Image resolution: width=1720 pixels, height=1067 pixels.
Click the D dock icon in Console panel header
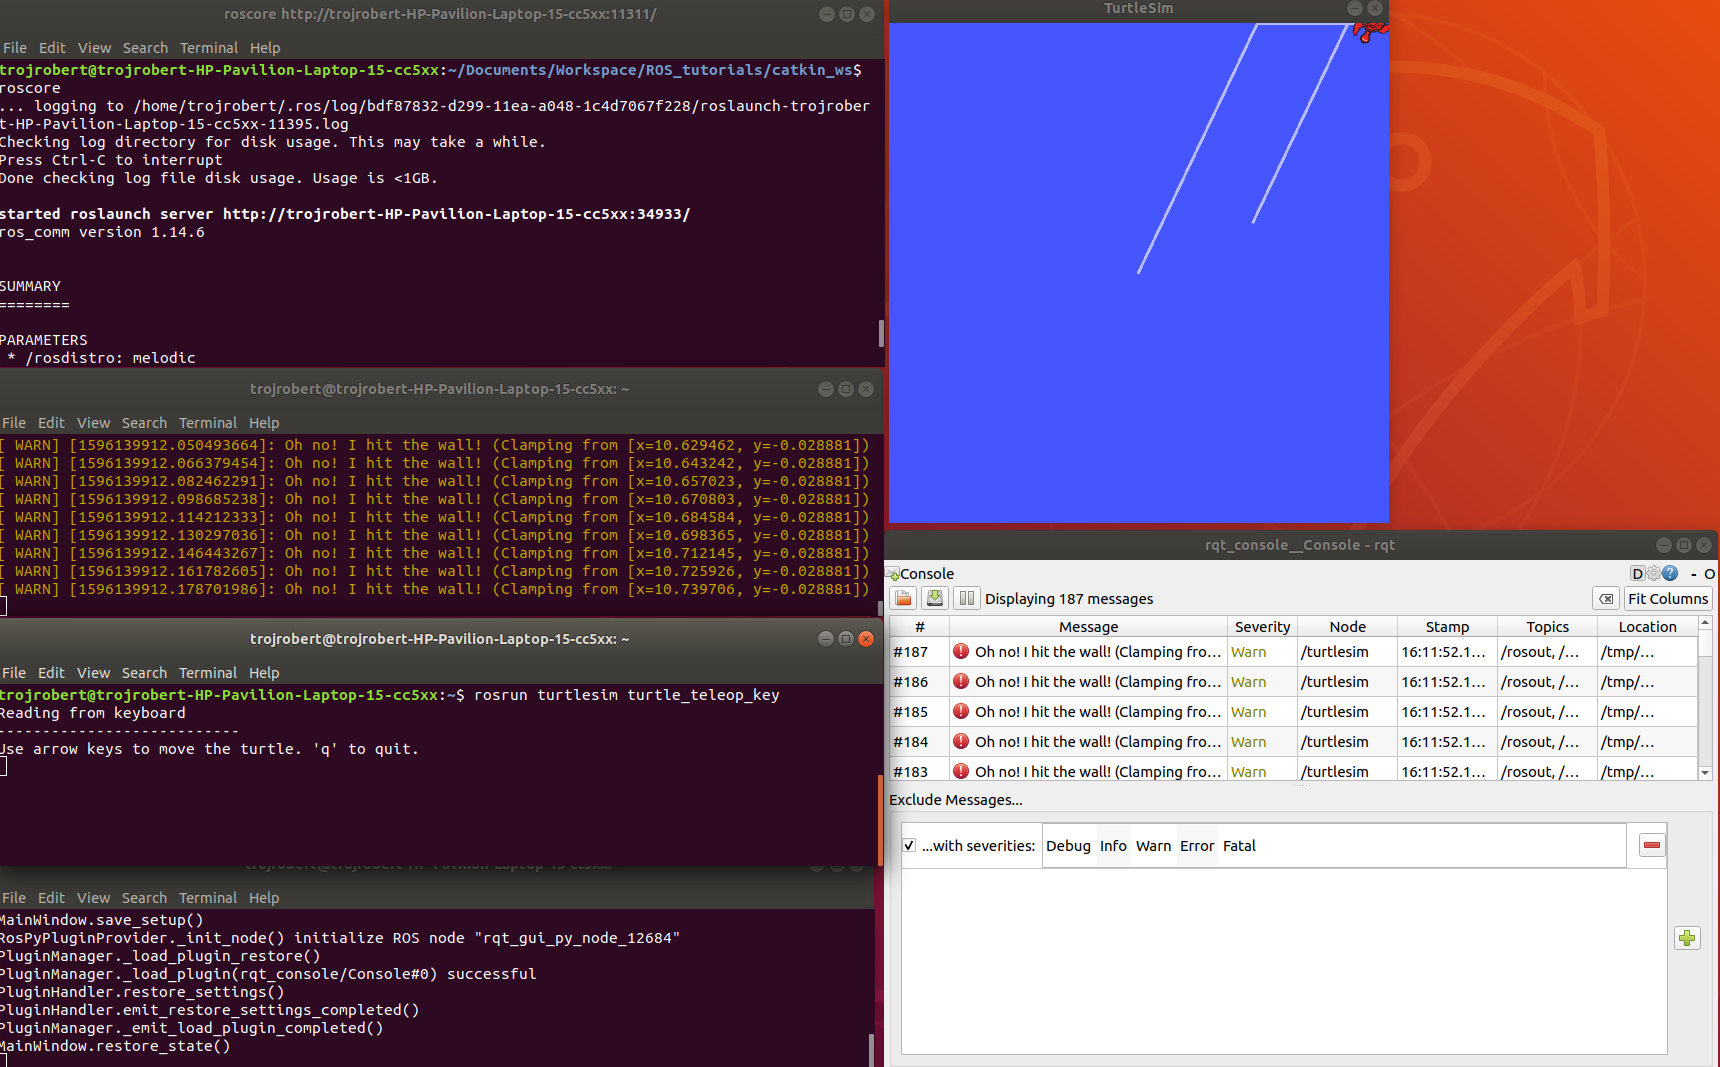point(1637,574)
